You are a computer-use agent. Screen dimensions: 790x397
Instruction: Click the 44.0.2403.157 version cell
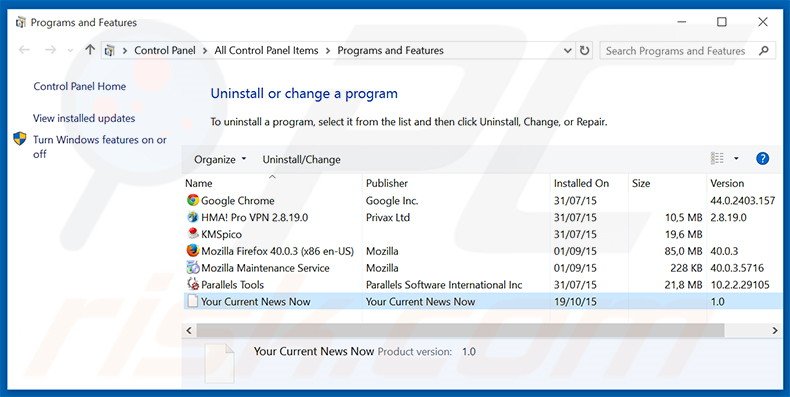click(x=743, y=201)
